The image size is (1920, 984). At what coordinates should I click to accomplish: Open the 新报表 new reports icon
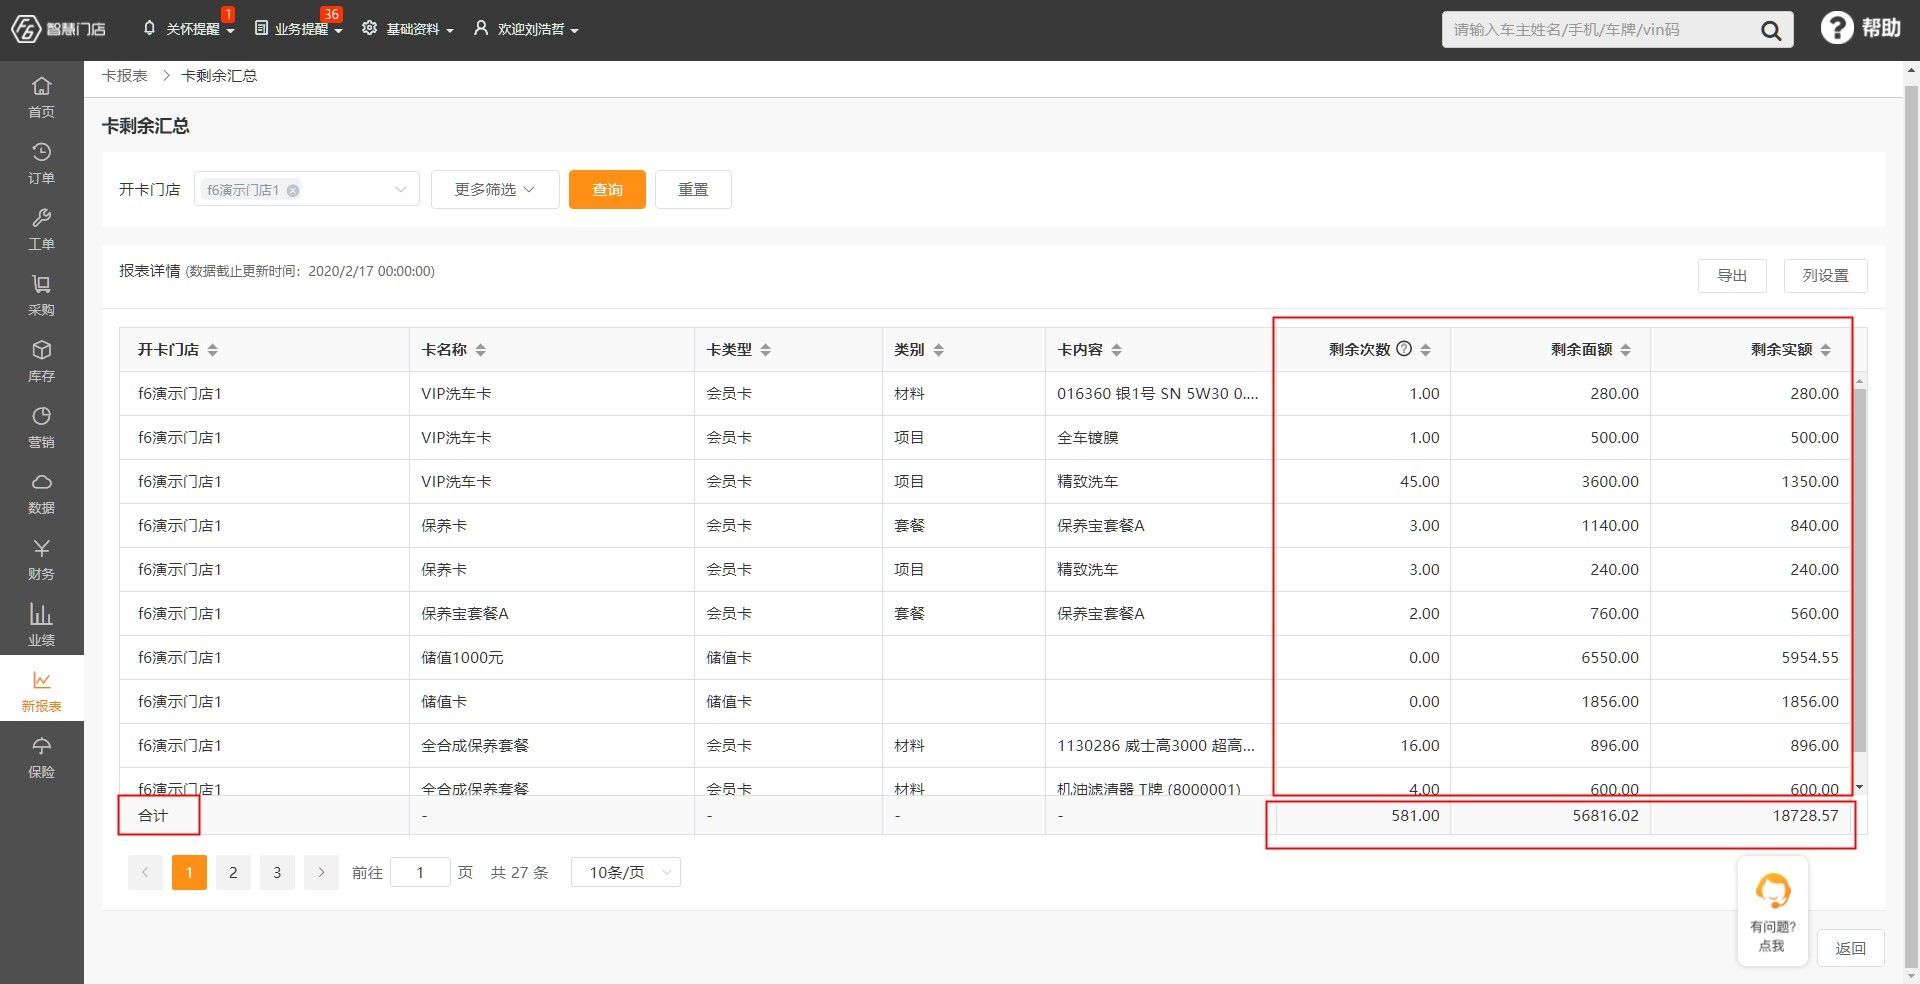point(41,690)
